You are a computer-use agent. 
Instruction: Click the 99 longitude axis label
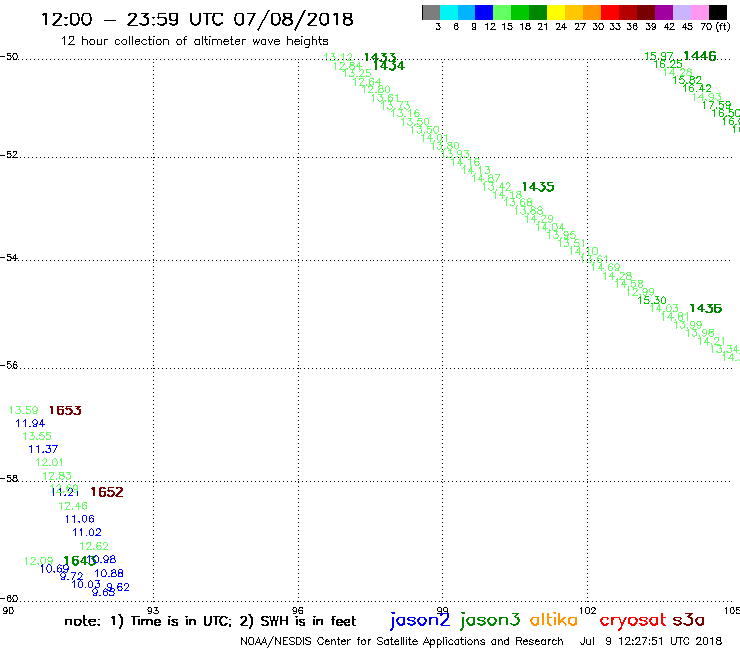[443, 611]
